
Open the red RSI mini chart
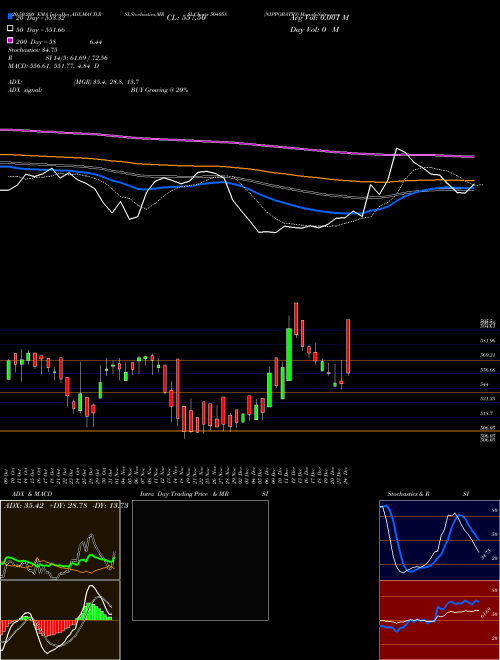[x=439, y=620]
